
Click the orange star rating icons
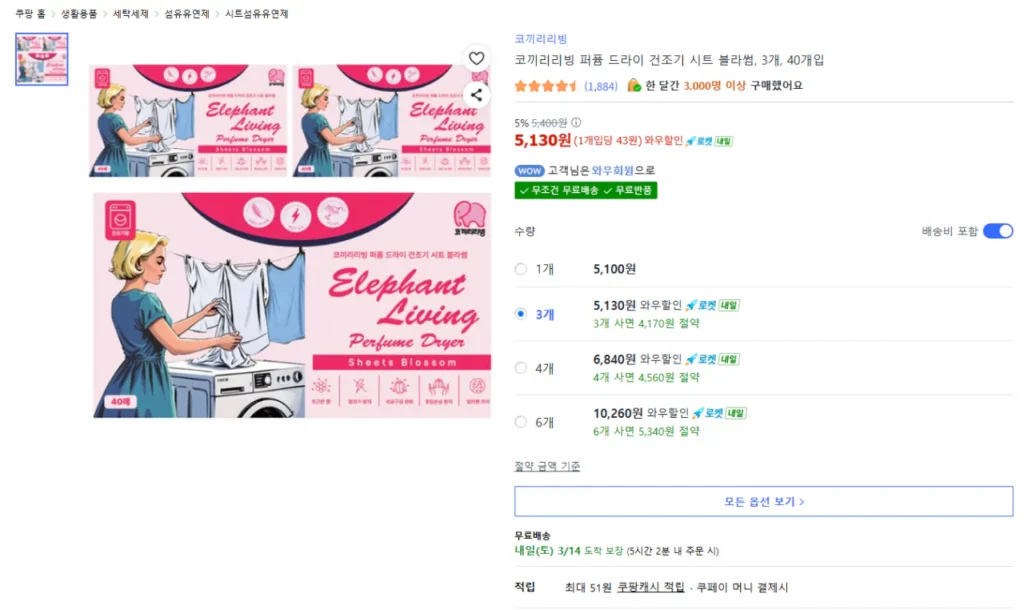546,86
